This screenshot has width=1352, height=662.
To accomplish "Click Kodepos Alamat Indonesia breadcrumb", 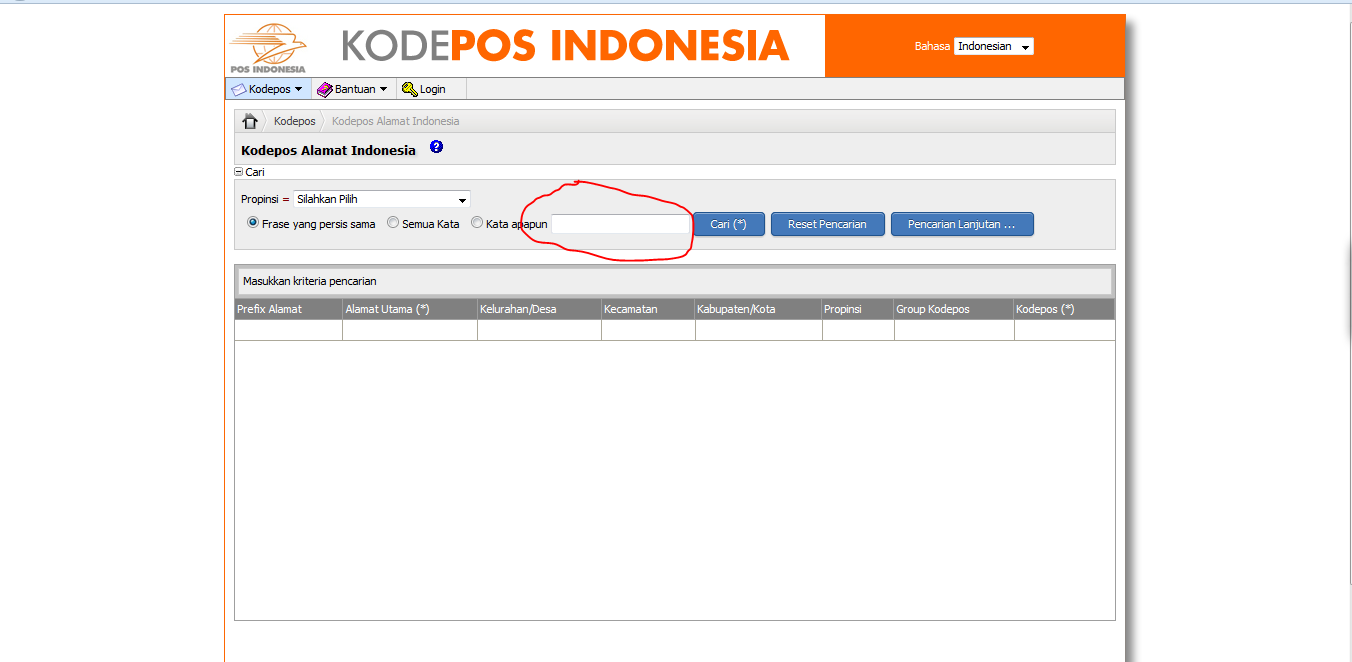I will 395,121.
